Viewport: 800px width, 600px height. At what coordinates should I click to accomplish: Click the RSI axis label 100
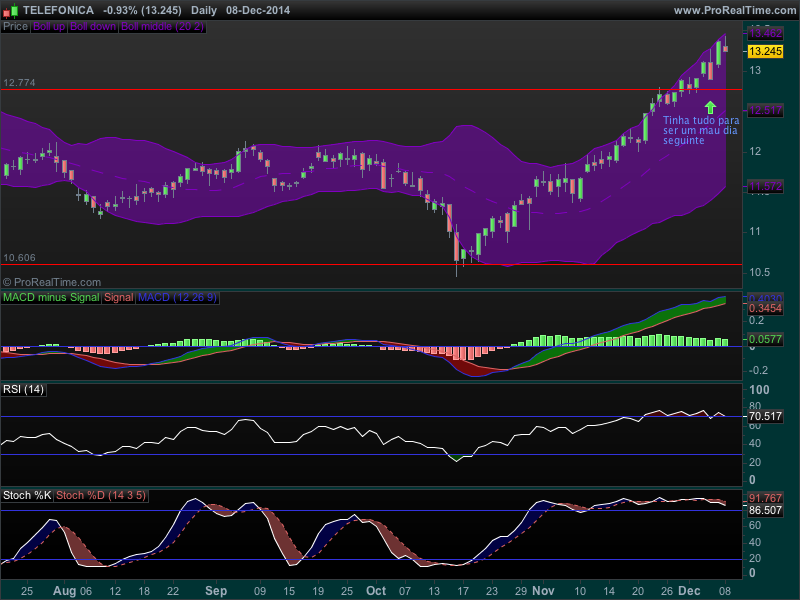pos(759,390)
